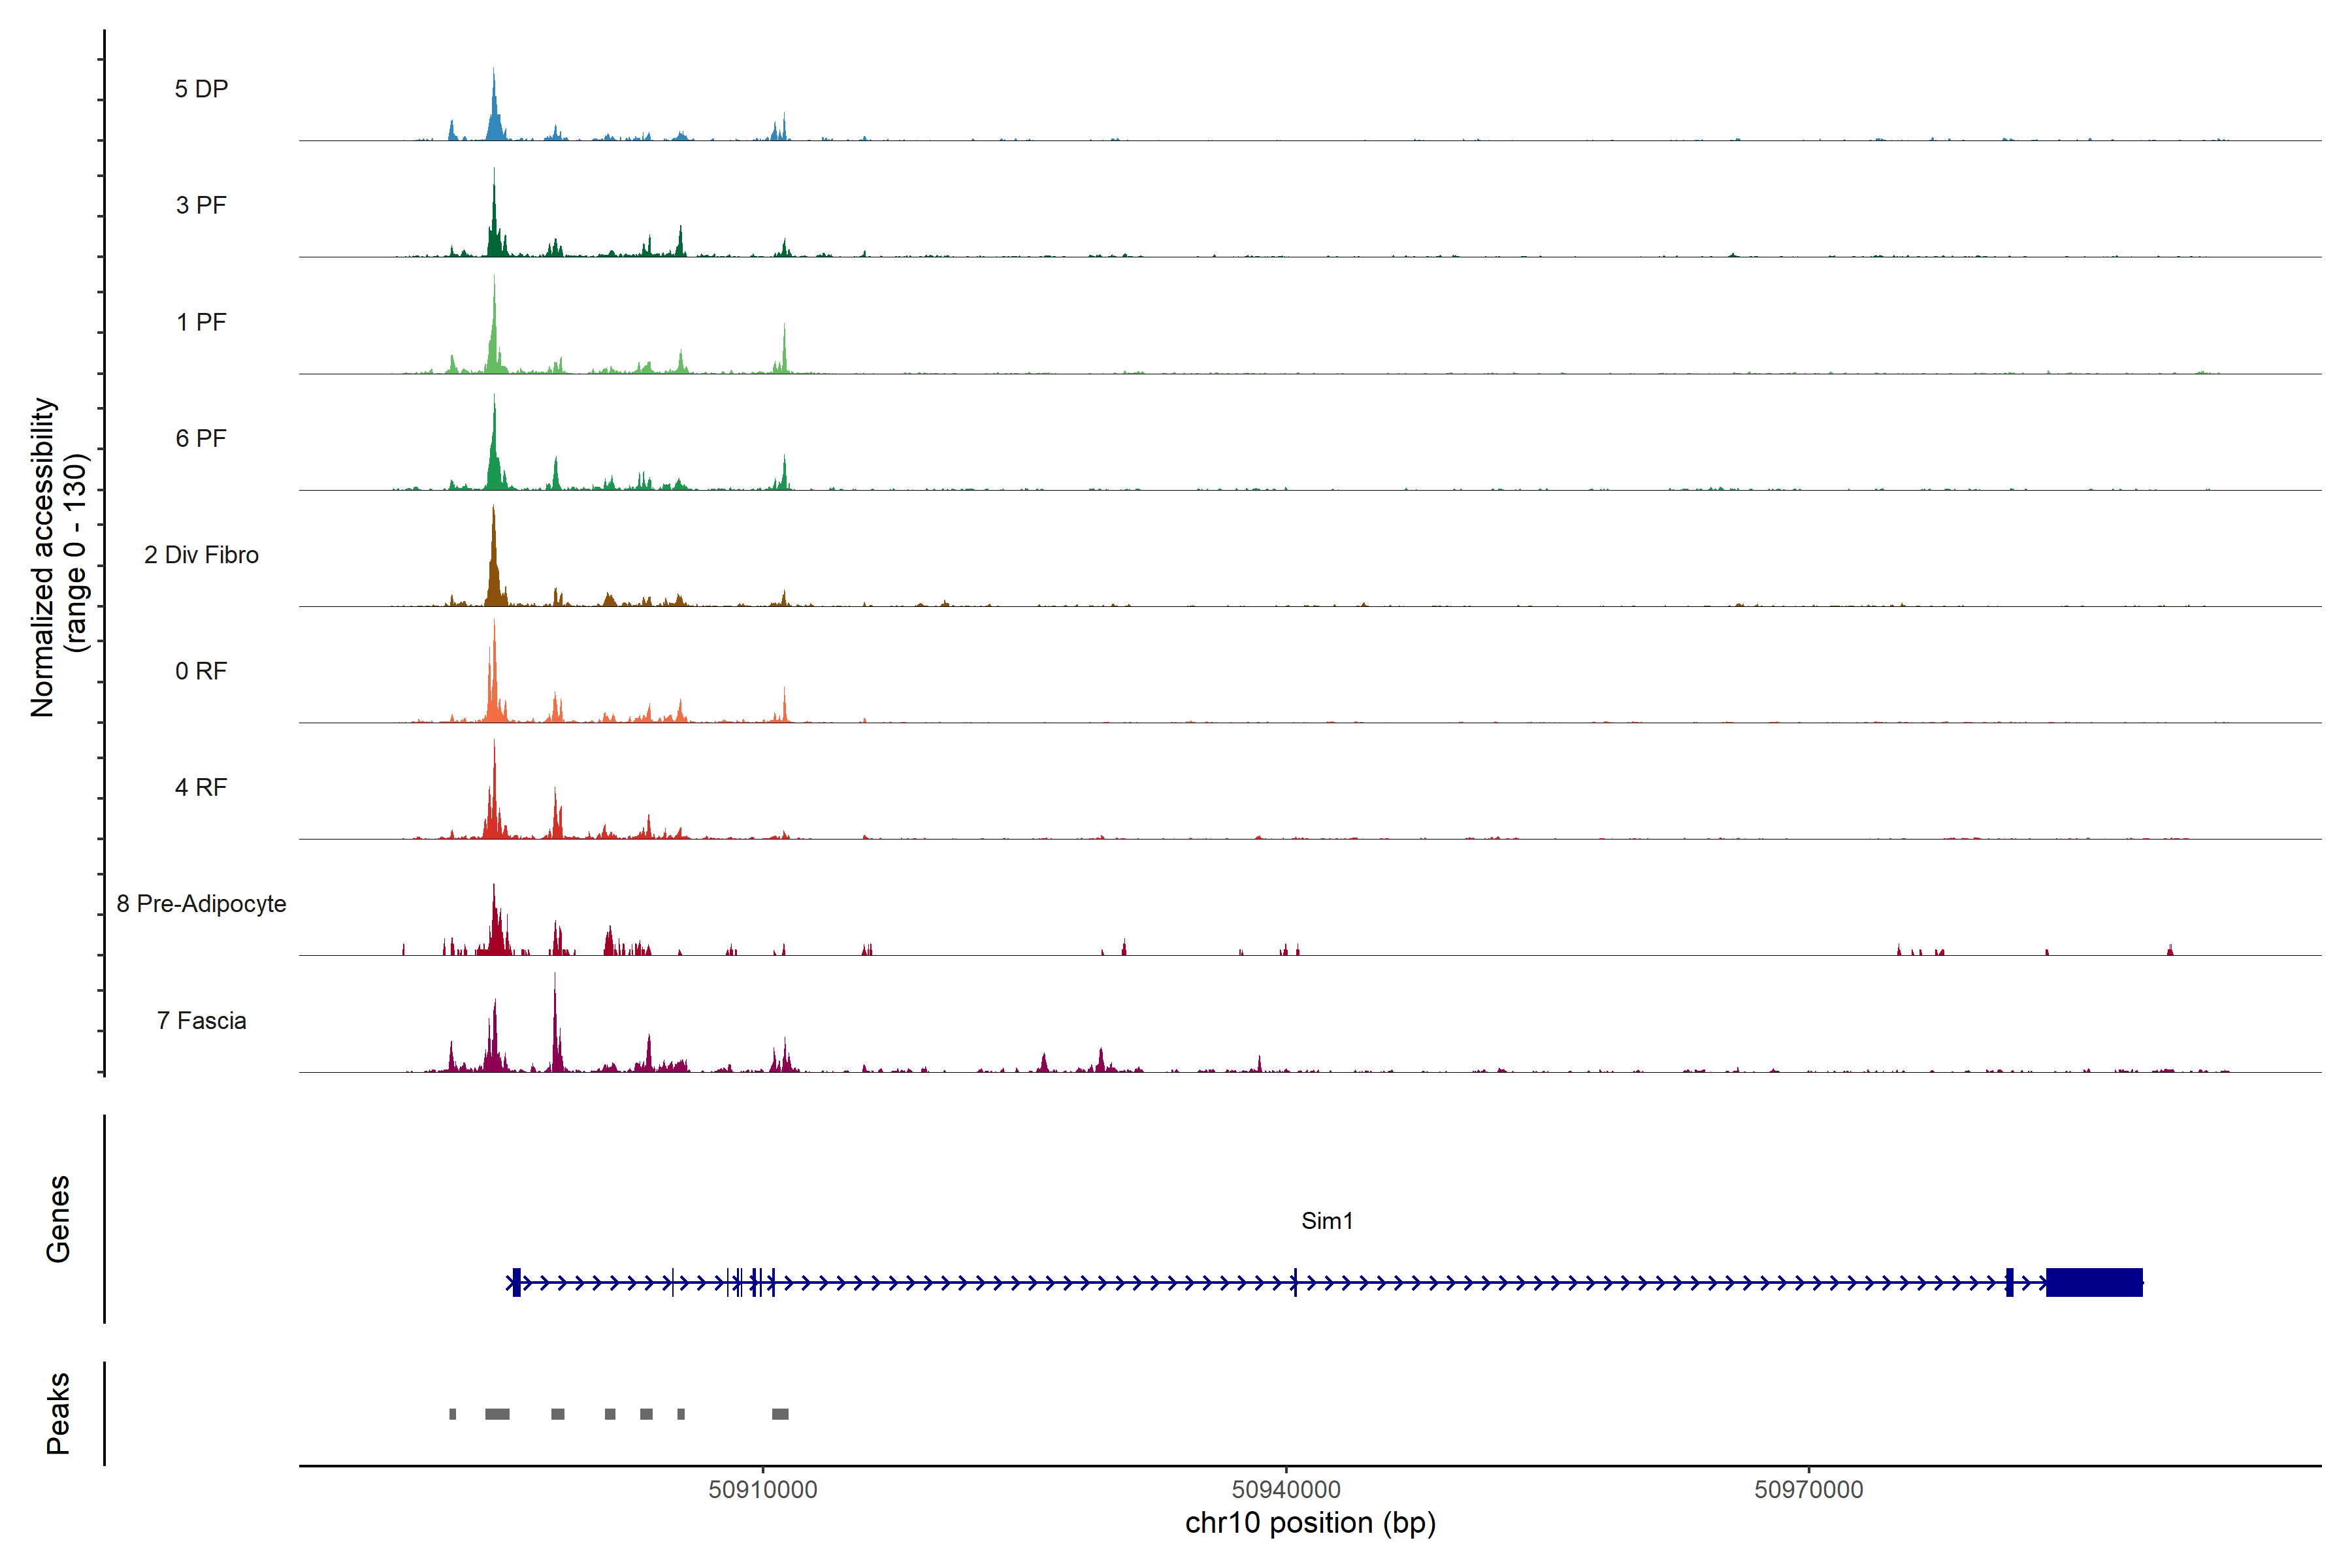Click the 50910000 axis tick label

click(763, 1489)
